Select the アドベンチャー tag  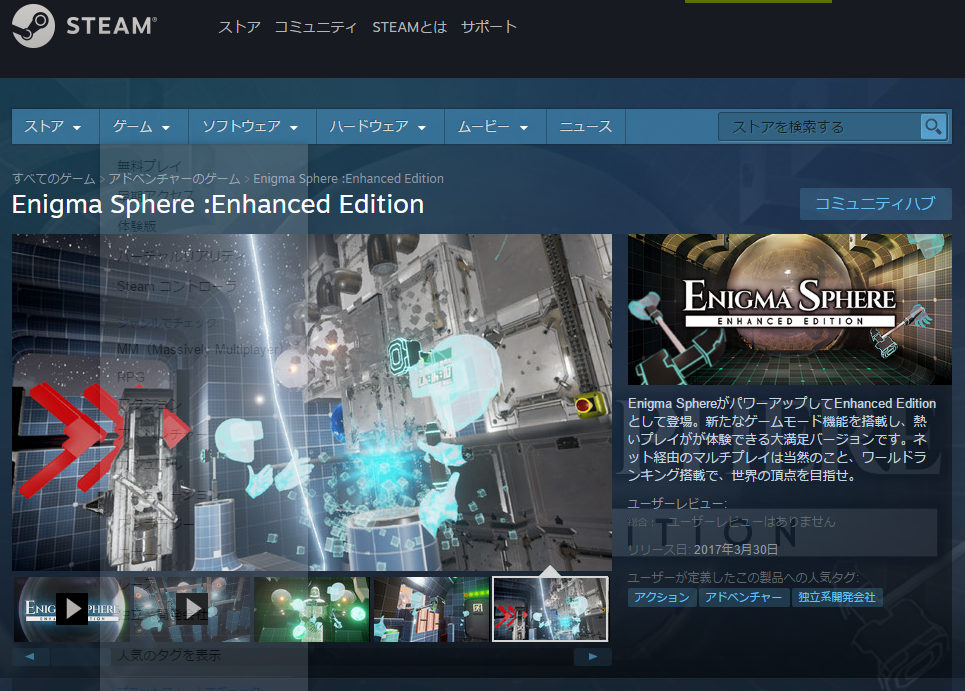click(x=743, y=597)
